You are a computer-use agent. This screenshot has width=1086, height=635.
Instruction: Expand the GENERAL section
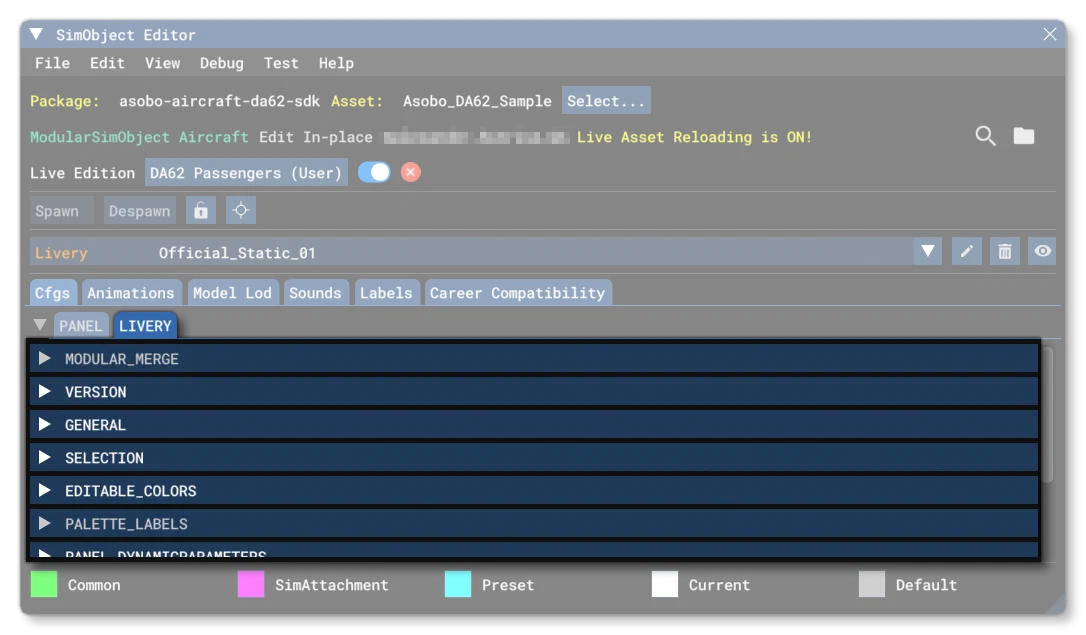coord(534,424)
